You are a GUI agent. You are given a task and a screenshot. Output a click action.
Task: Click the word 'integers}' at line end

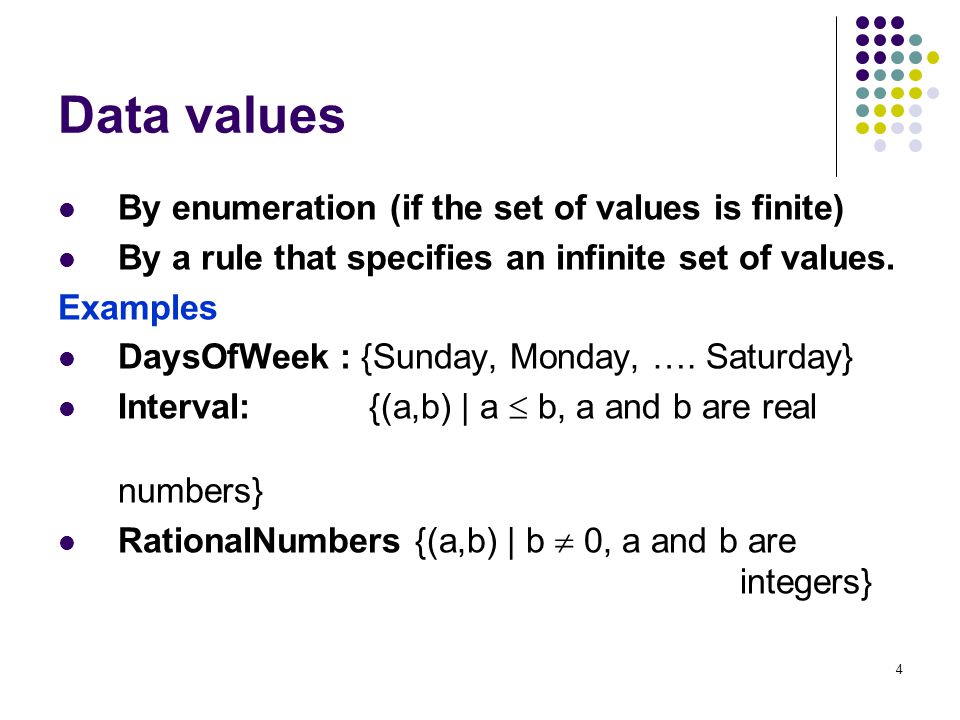pyautogui.click(x=806, y=582)
